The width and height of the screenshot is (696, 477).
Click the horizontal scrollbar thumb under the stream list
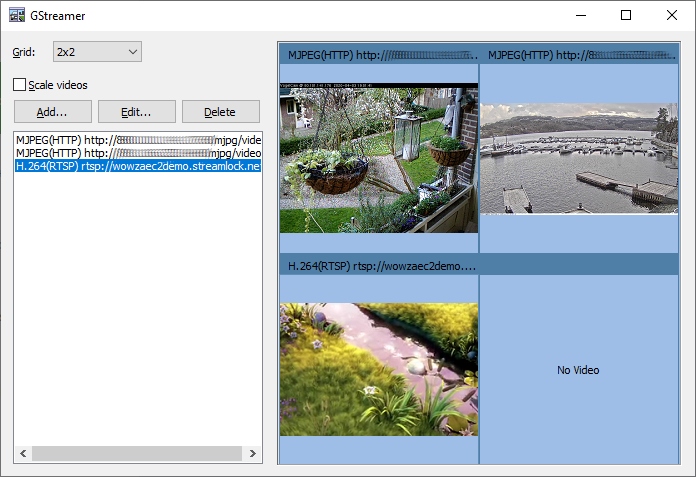click(x=135, y=453)
